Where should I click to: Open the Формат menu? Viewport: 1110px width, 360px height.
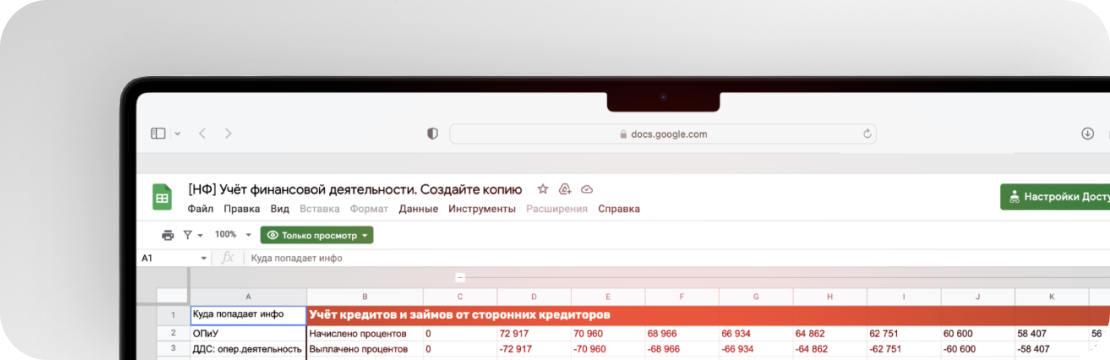click(369, 209)
